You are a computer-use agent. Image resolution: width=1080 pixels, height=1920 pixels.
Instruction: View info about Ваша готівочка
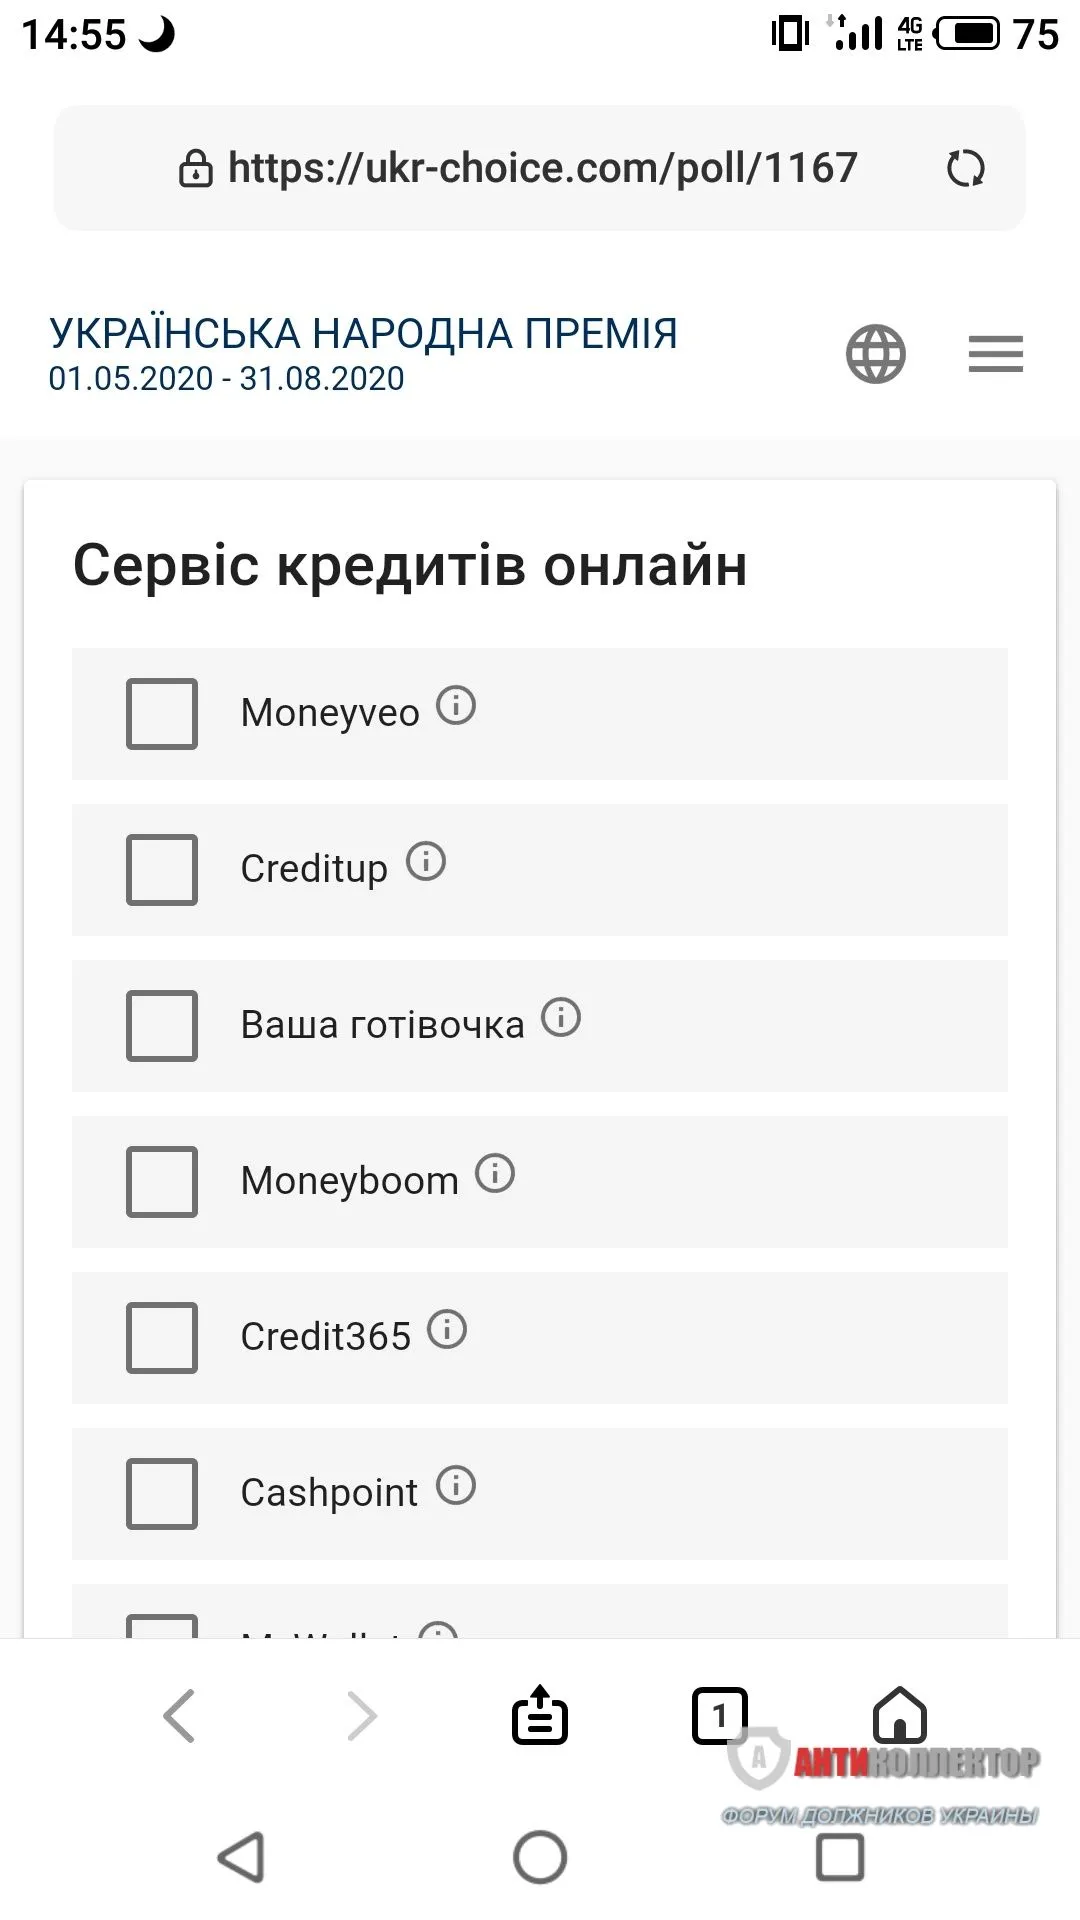click(561, 1018)
